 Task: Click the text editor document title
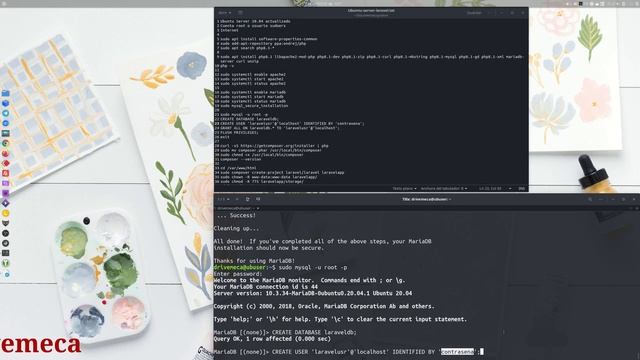(x=371, y=11)
